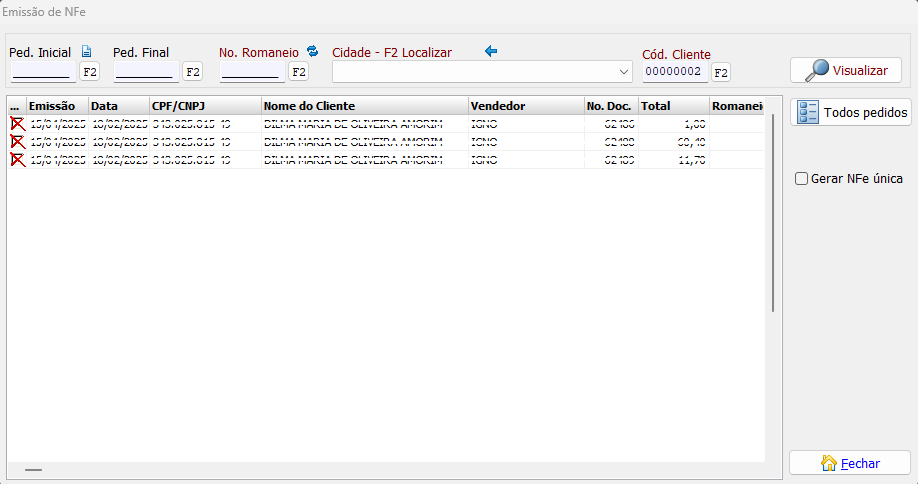Click inside the Ped. Final input field
The image size is (918, 484).
(145, 72)
